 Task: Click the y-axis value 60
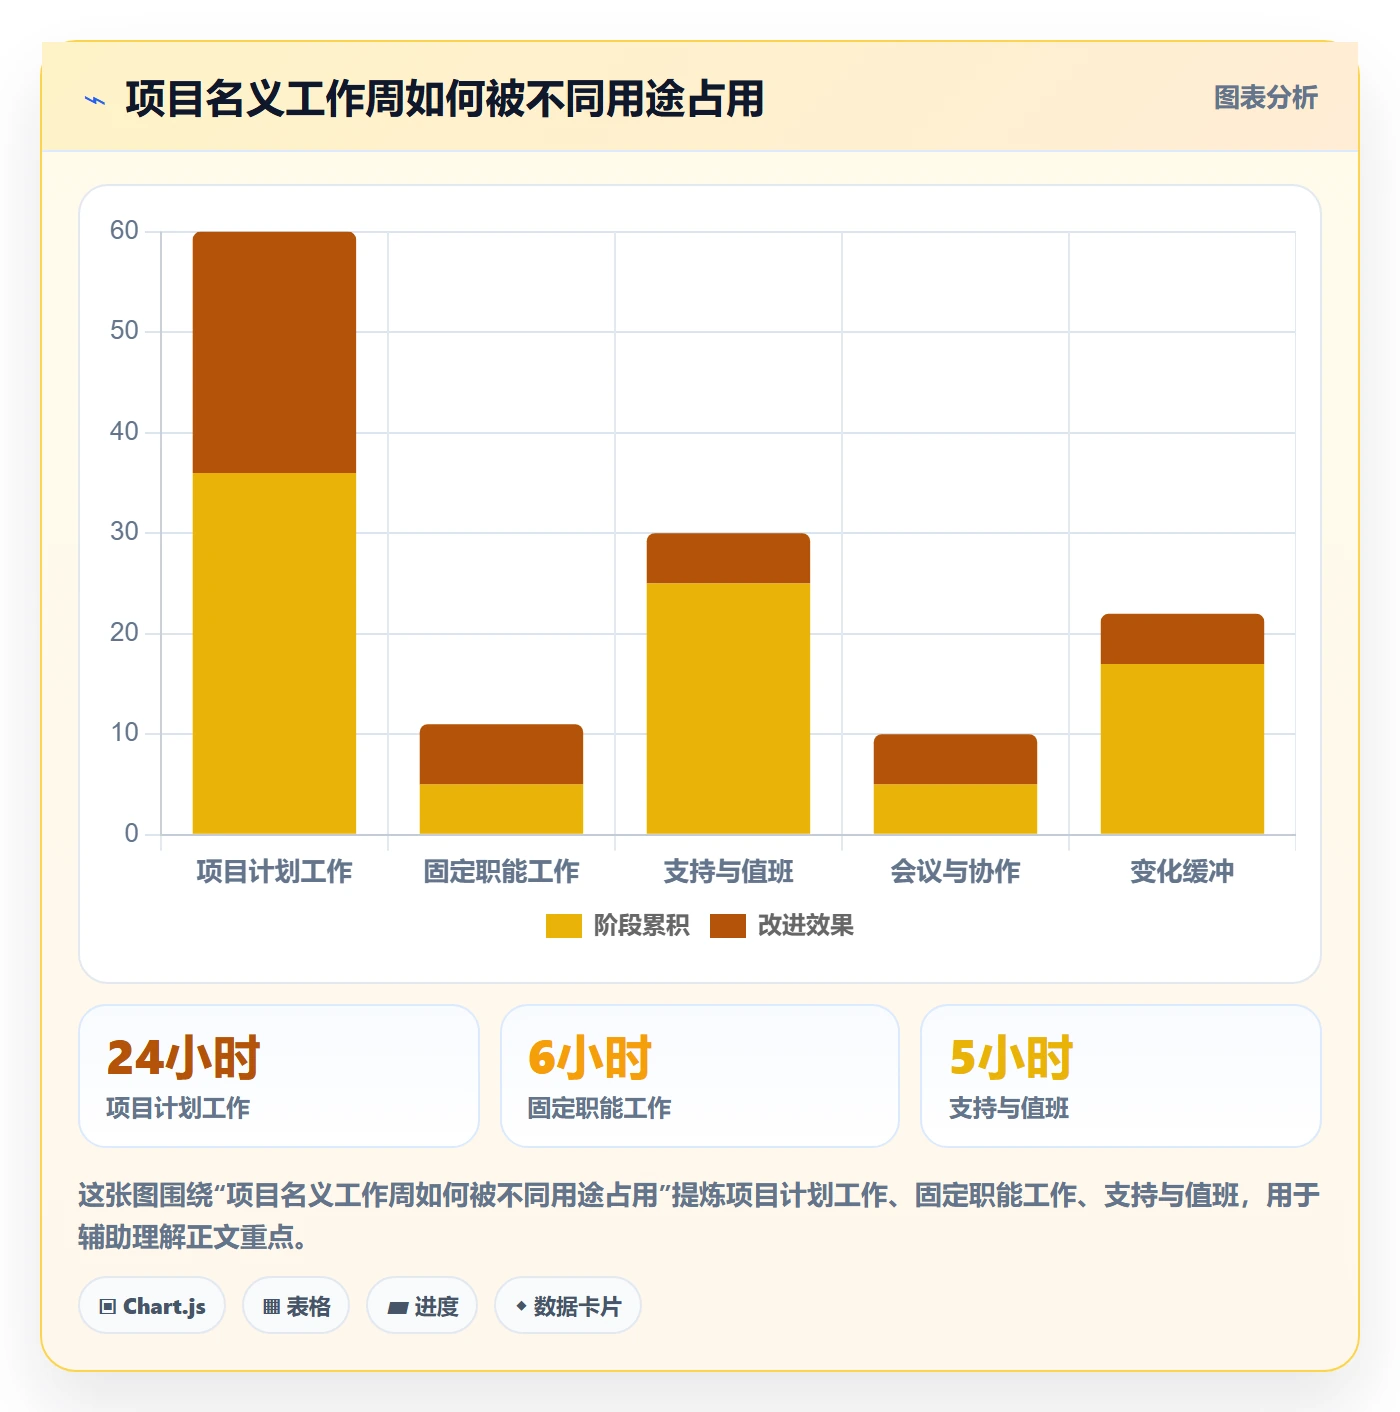coord(124,231)
